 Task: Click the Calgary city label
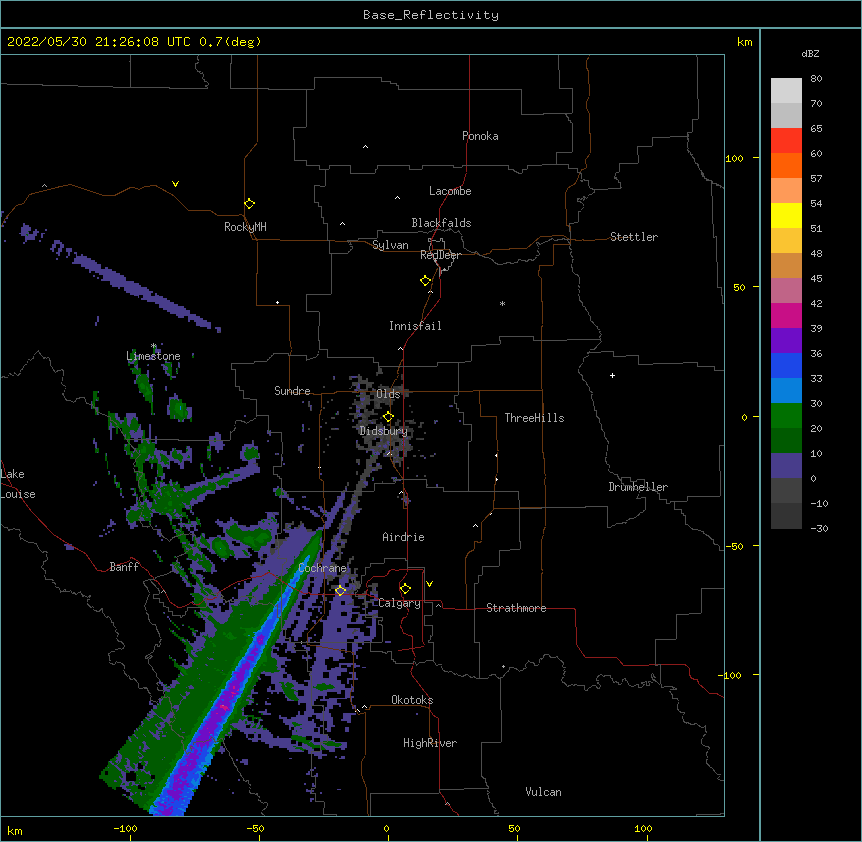point(399,603)
